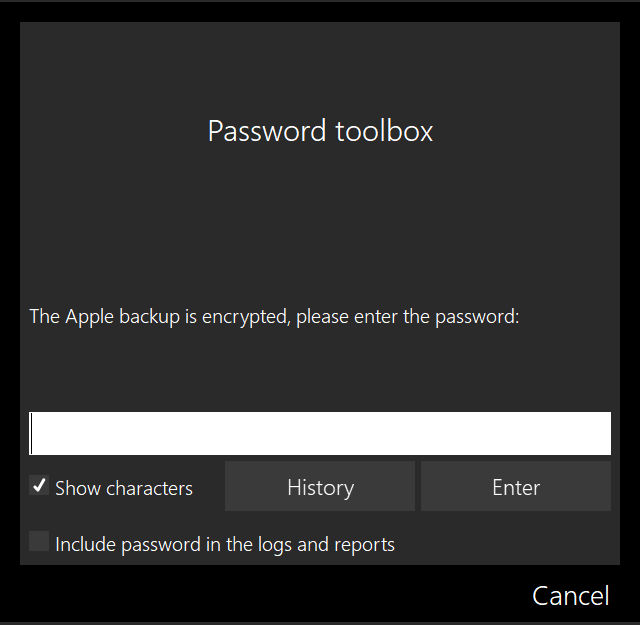
Task: Submit the password using Enter
Action: click(515, 487)
